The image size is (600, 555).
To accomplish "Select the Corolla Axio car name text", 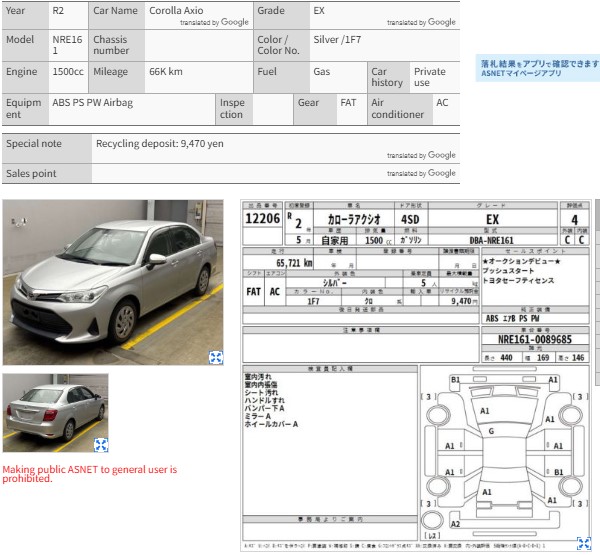I will click(176, 11).
